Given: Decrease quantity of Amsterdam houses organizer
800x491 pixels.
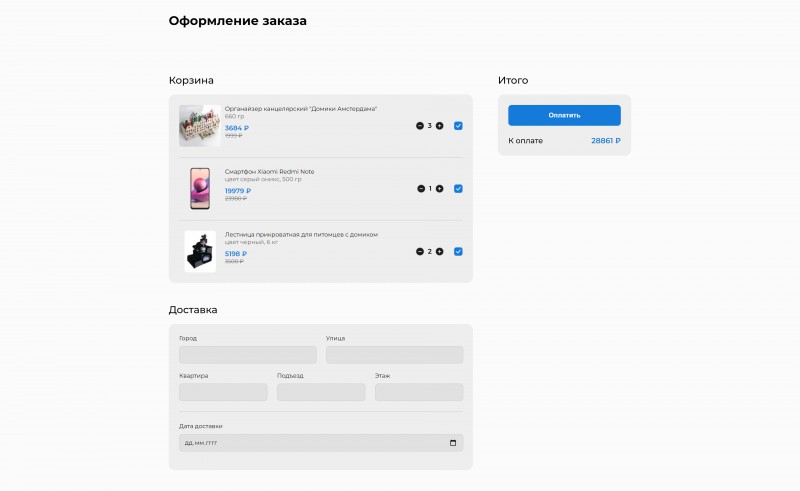Looking at the screenshot, I should 420,126.
